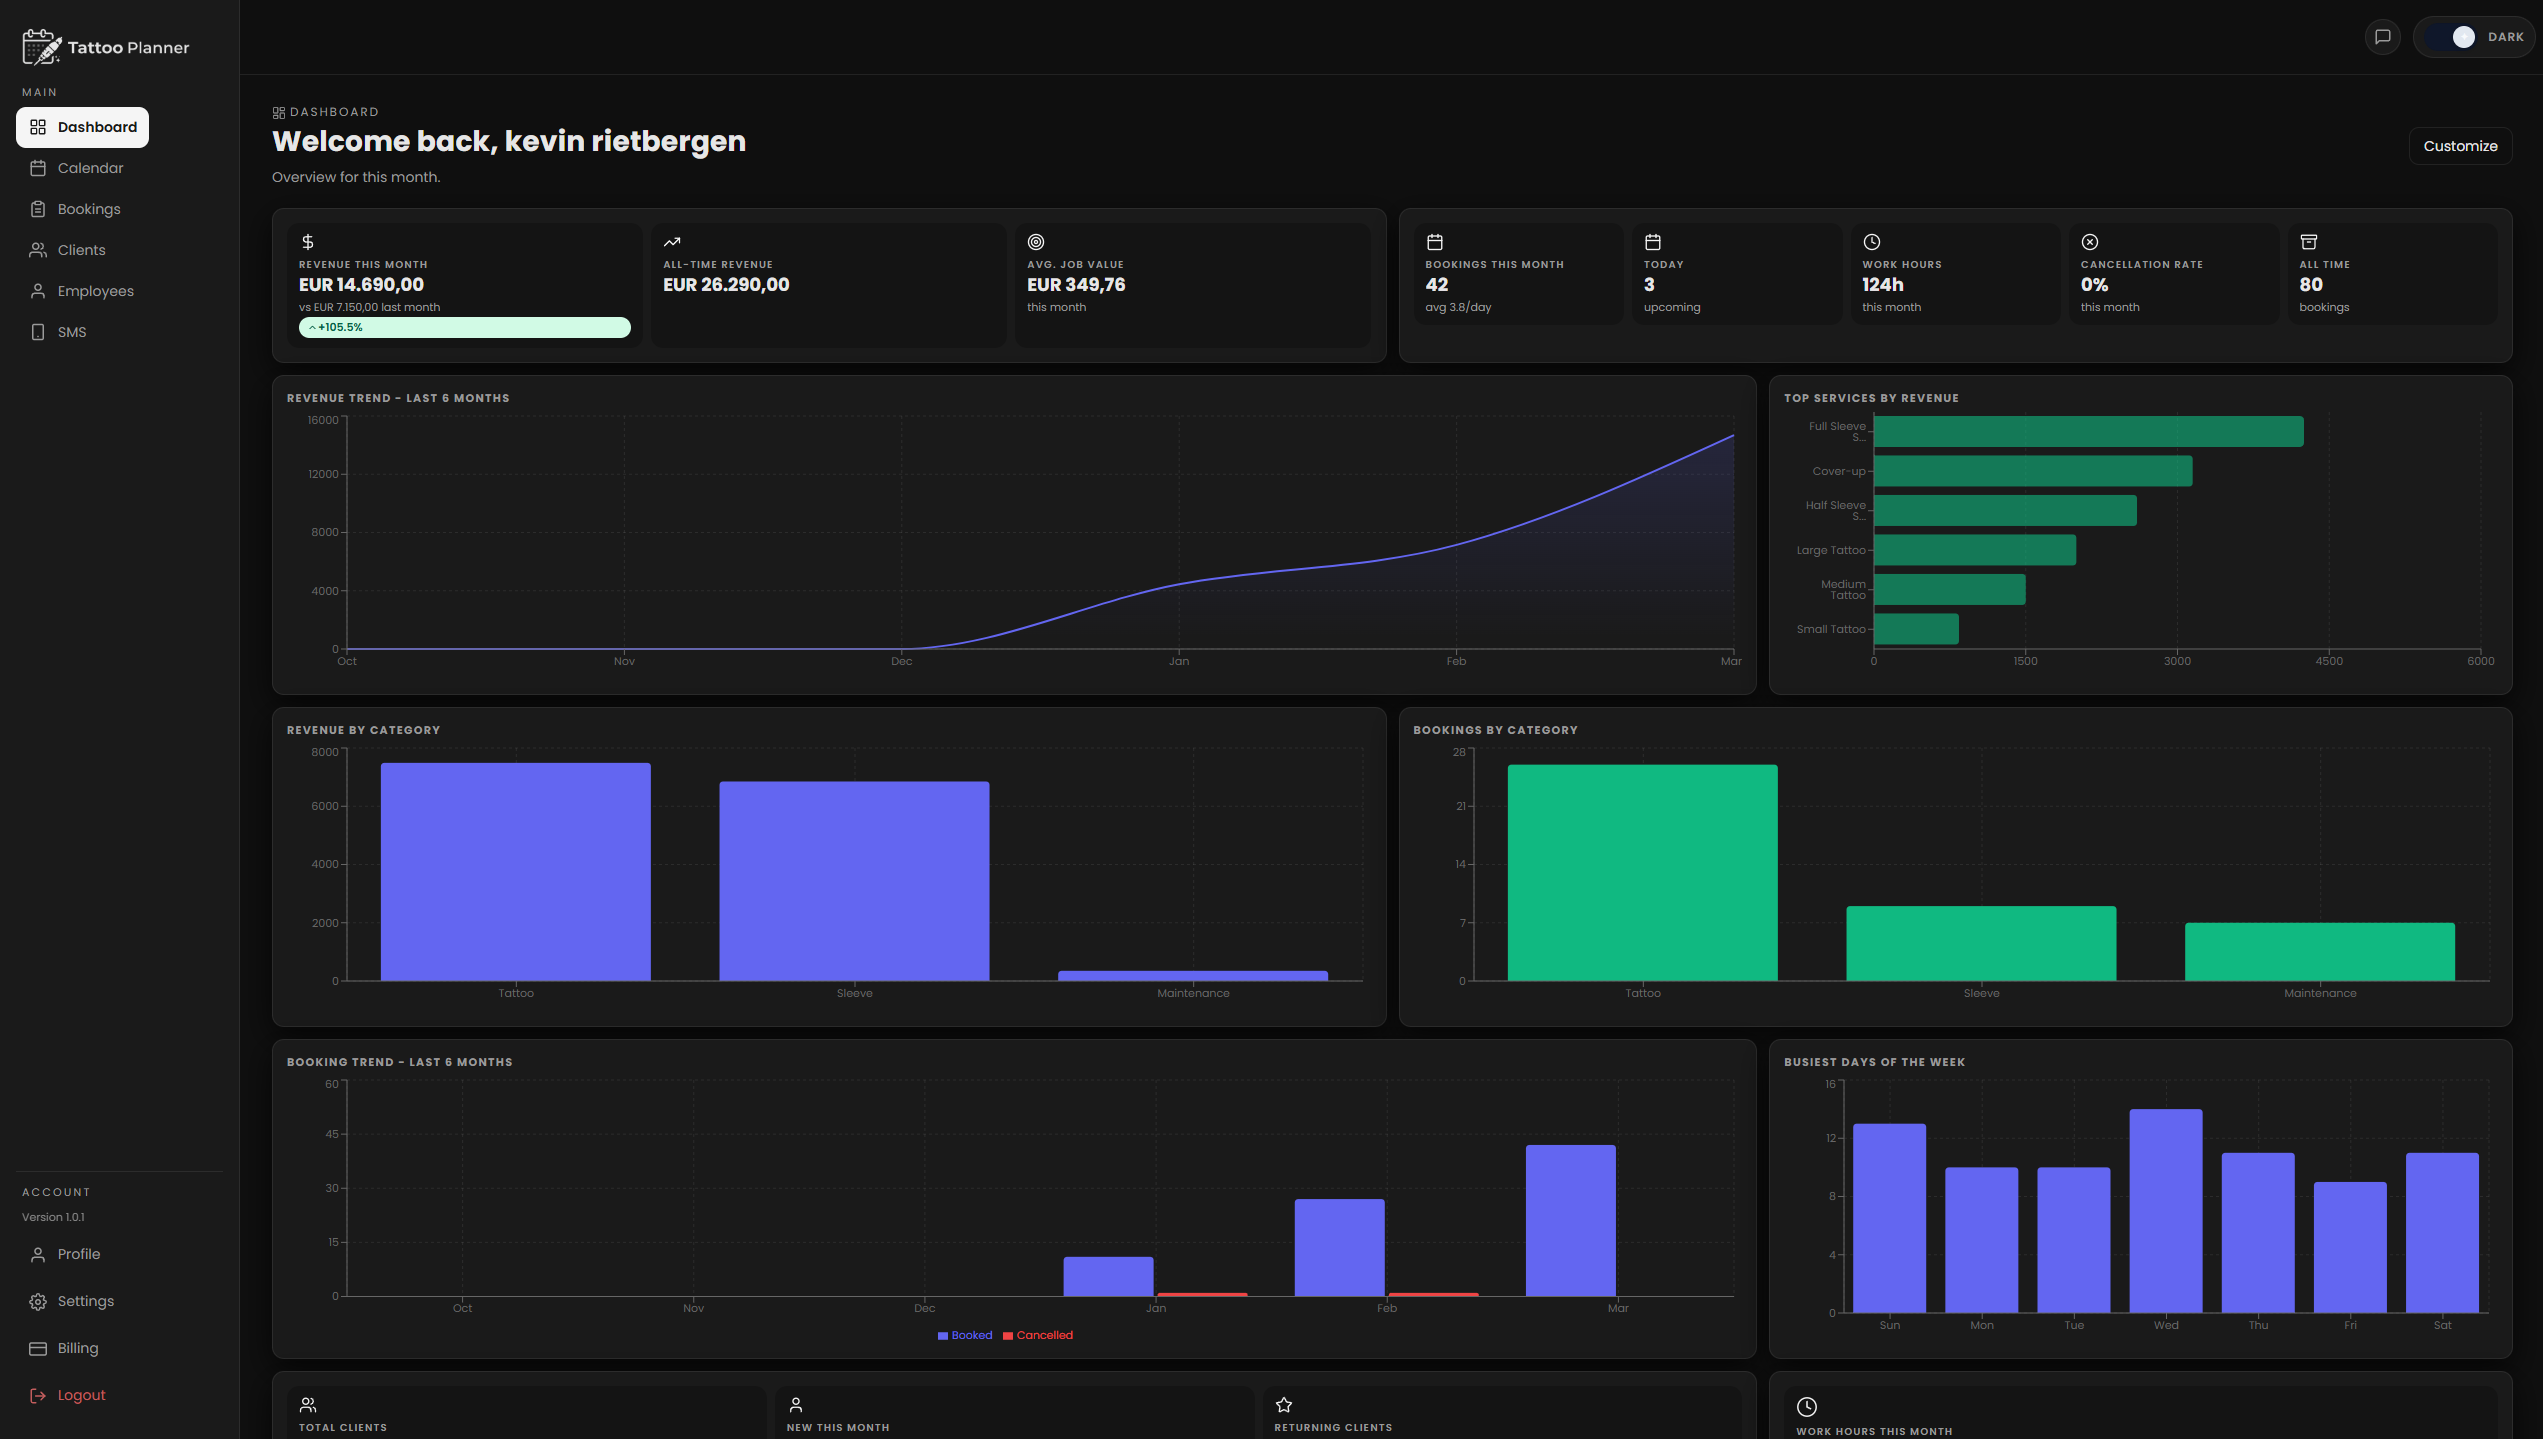Click the green +105.5% progress bar
The height and width of the screenshot is (1439, 2543).
pos(465,327)
